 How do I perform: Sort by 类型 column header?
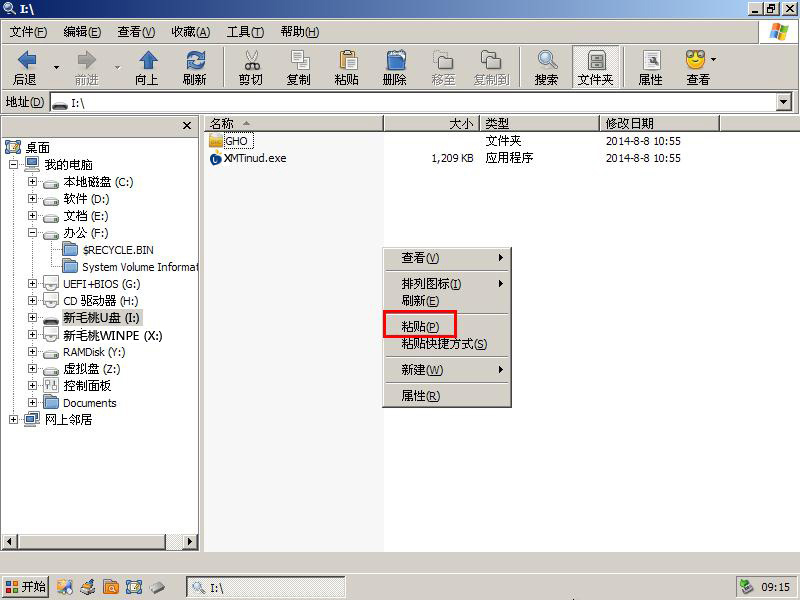[540, 123]
